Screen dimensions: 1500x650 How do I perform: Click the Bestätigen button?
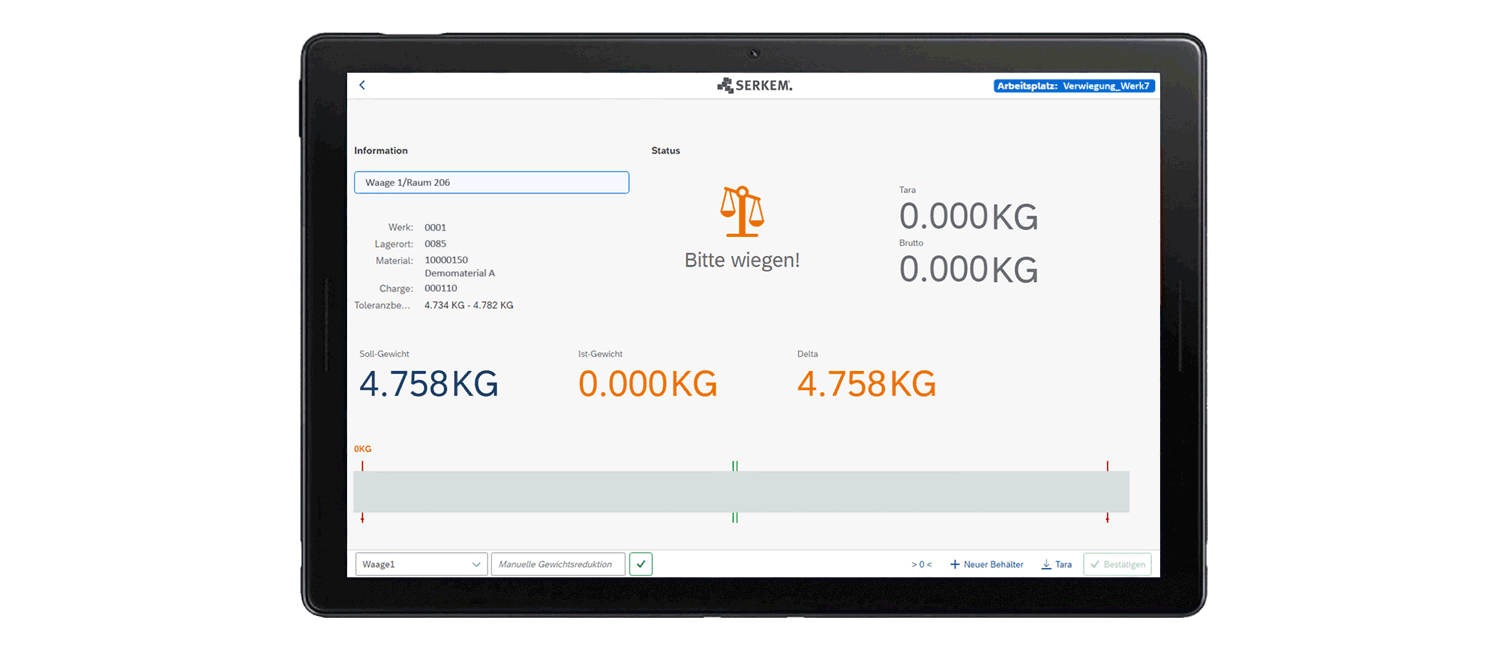tap(1117, 564)
